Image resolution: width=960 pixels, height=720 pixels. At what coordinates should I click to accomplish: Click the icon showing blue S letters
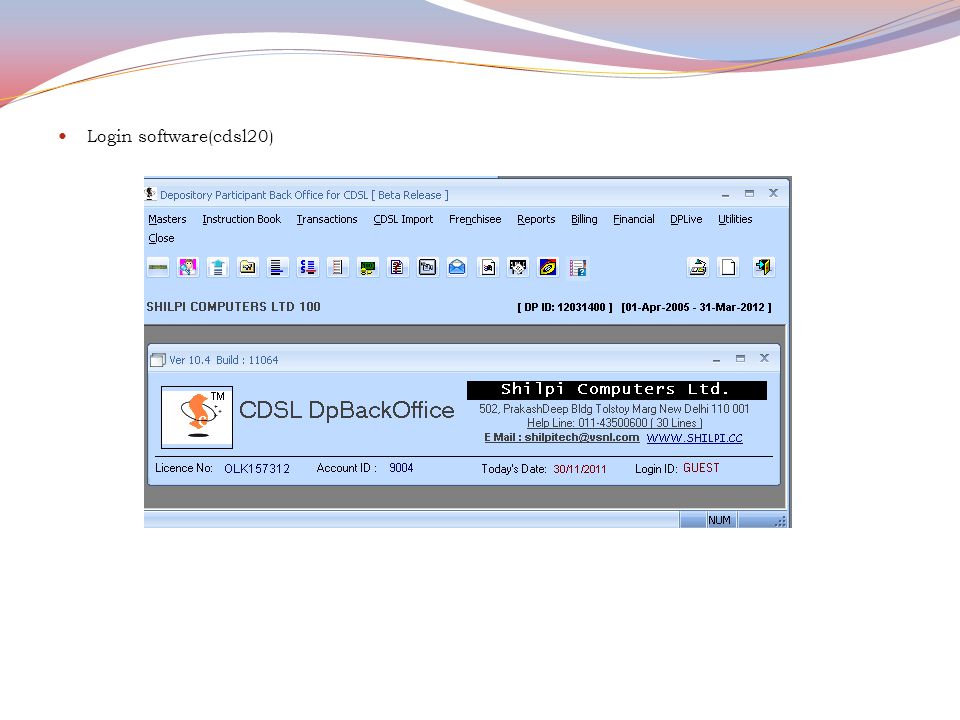(307, 268)
